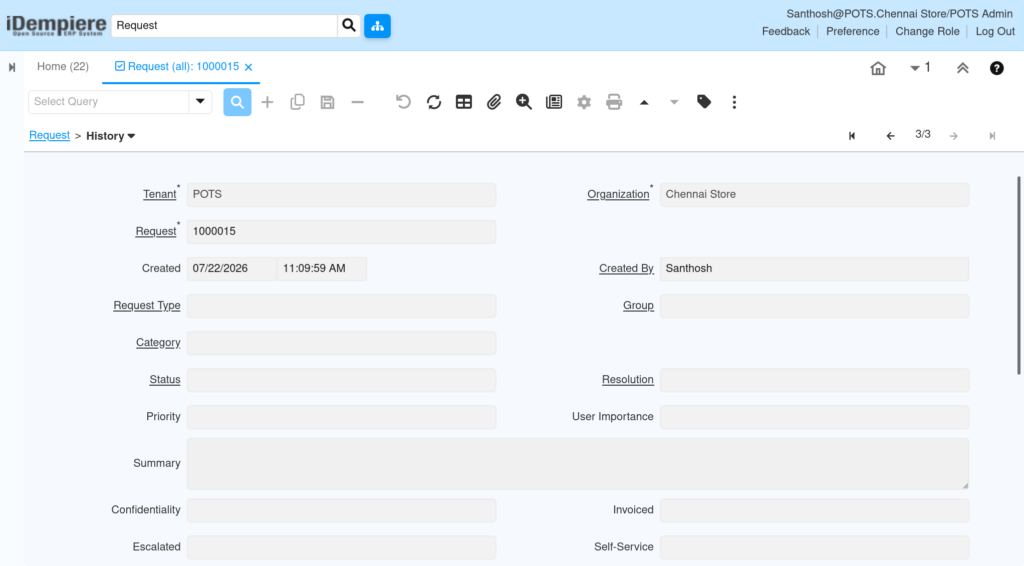Click the Zoom Across icon

pos(524,102)
